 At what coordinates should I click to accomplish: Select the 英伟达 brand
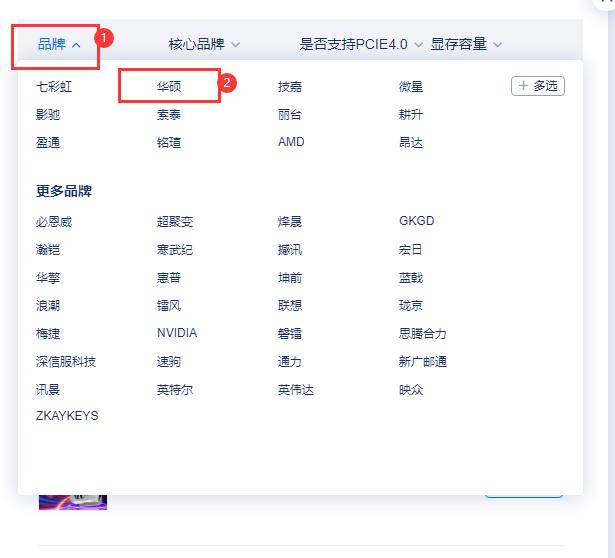(x=296, y=390)
